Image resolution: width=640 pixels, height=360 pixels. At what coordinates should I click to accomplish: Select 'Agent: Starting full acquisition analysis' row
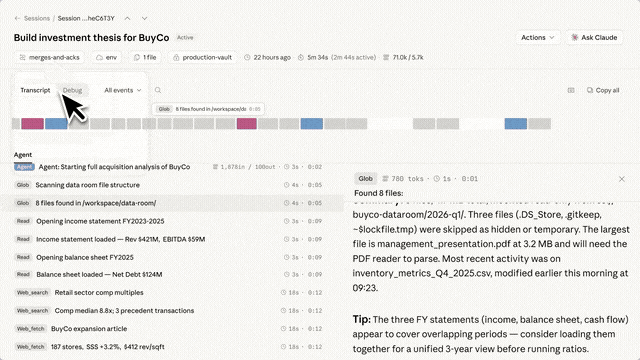(171, 167)
